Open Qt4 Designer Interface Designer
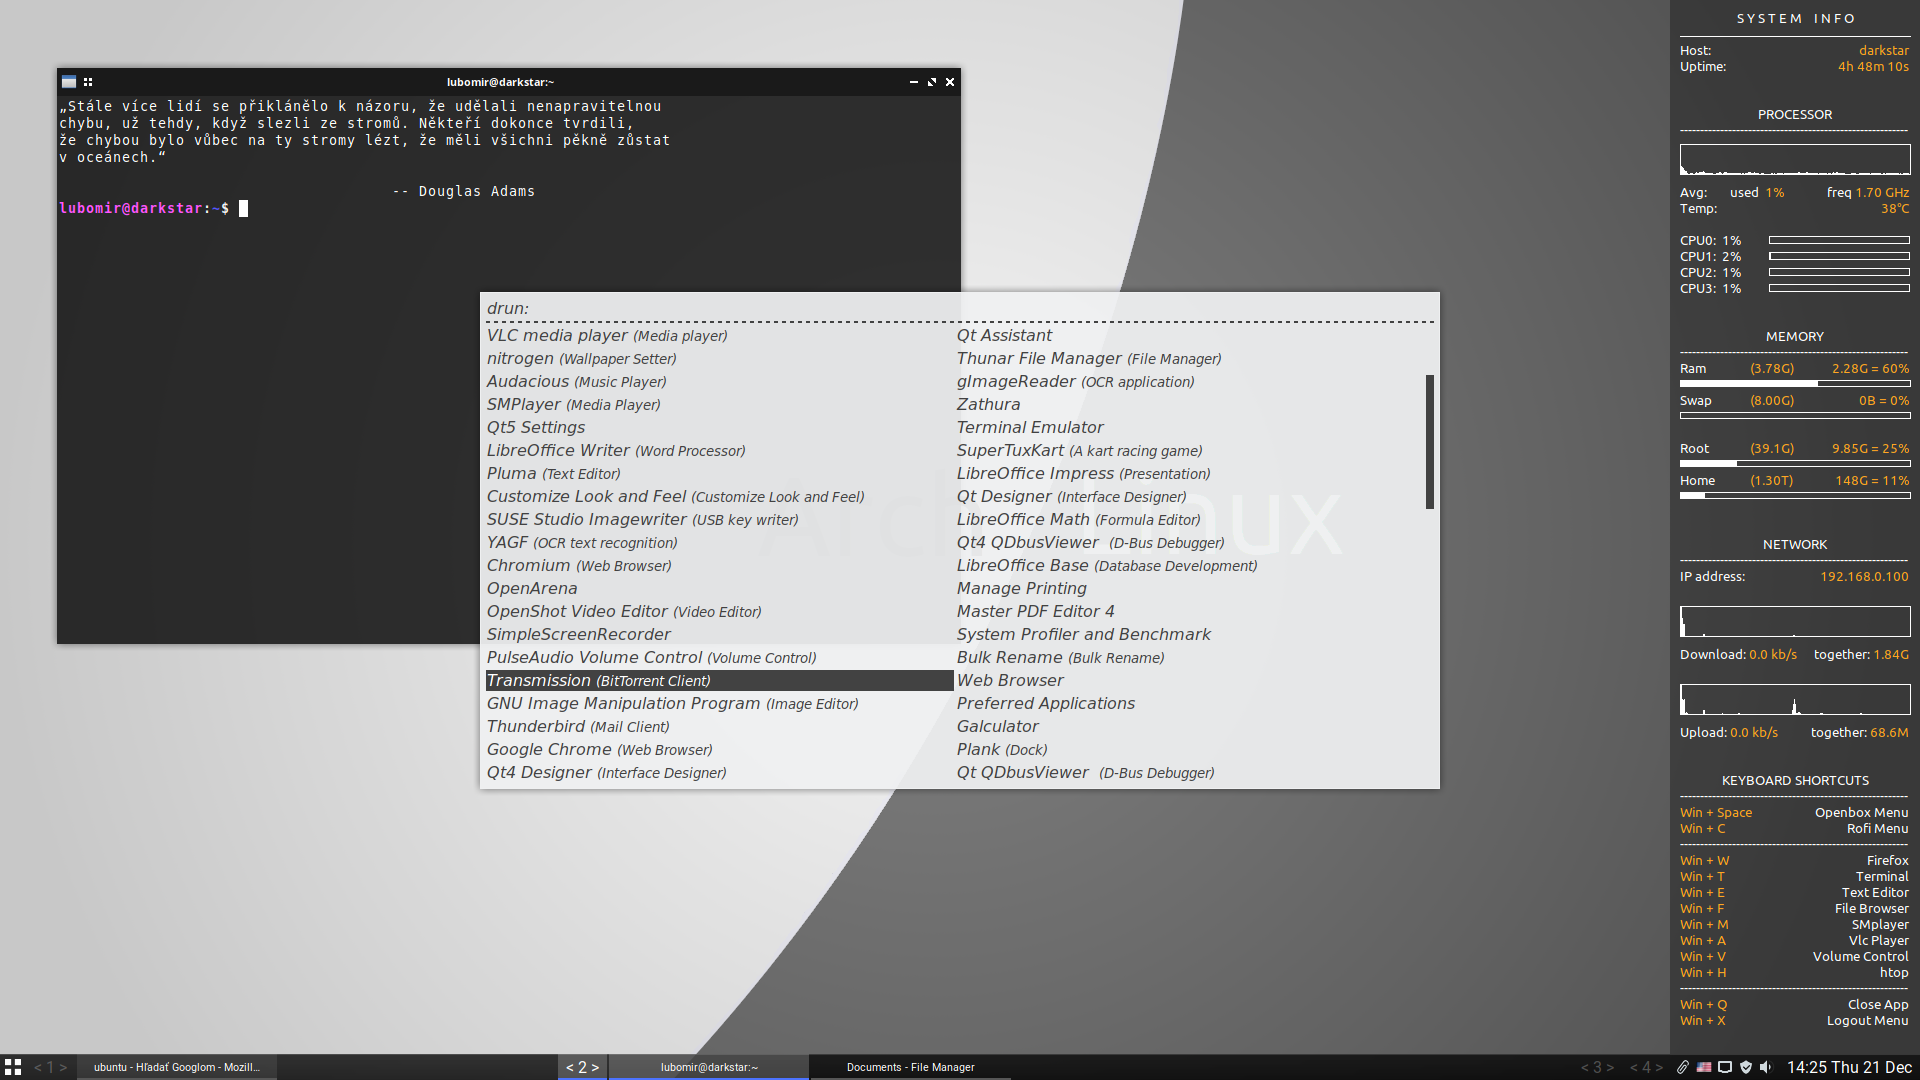This screenshot has height=1080, width=1920. 719,773
